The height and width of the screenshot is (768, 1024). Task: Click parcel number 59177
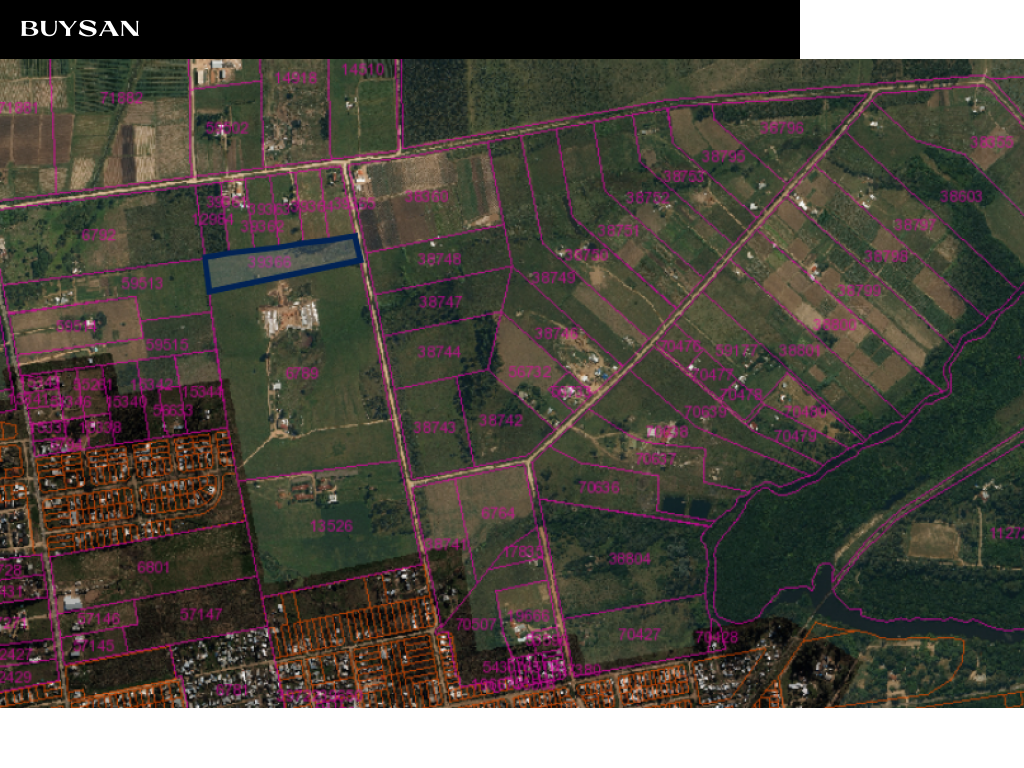[737, 351]
